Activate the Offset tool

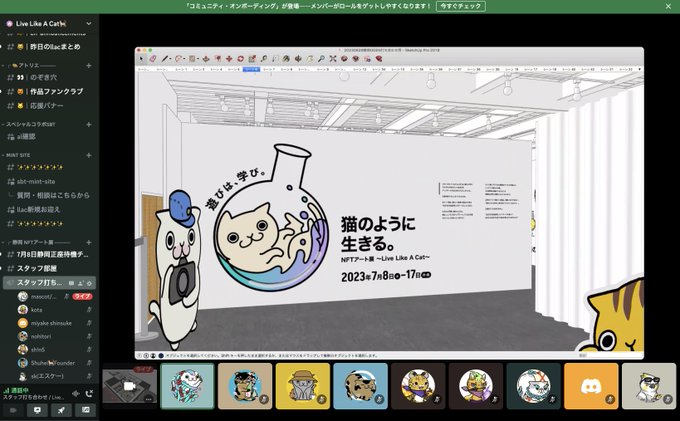[218, 59]
